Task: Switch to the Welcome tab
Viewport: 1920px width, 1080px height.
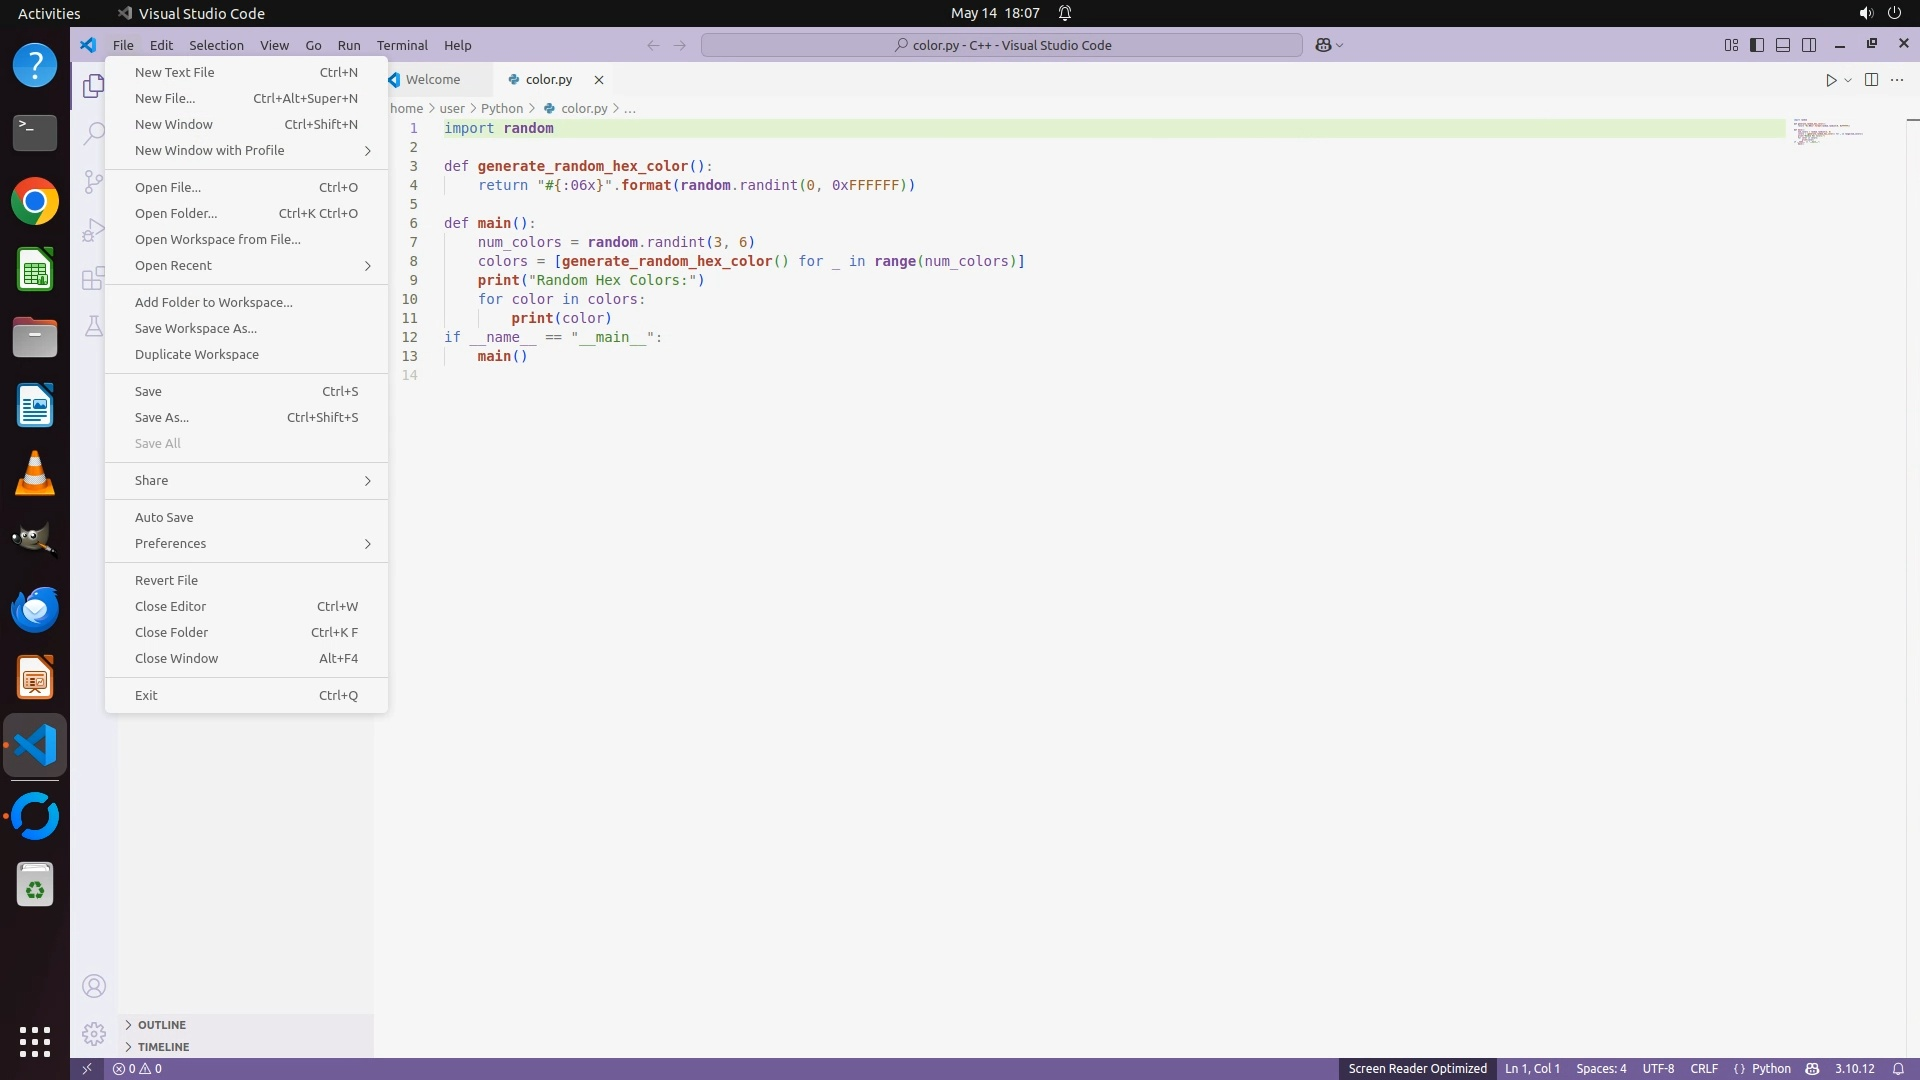Action: [x=432, y=79]
